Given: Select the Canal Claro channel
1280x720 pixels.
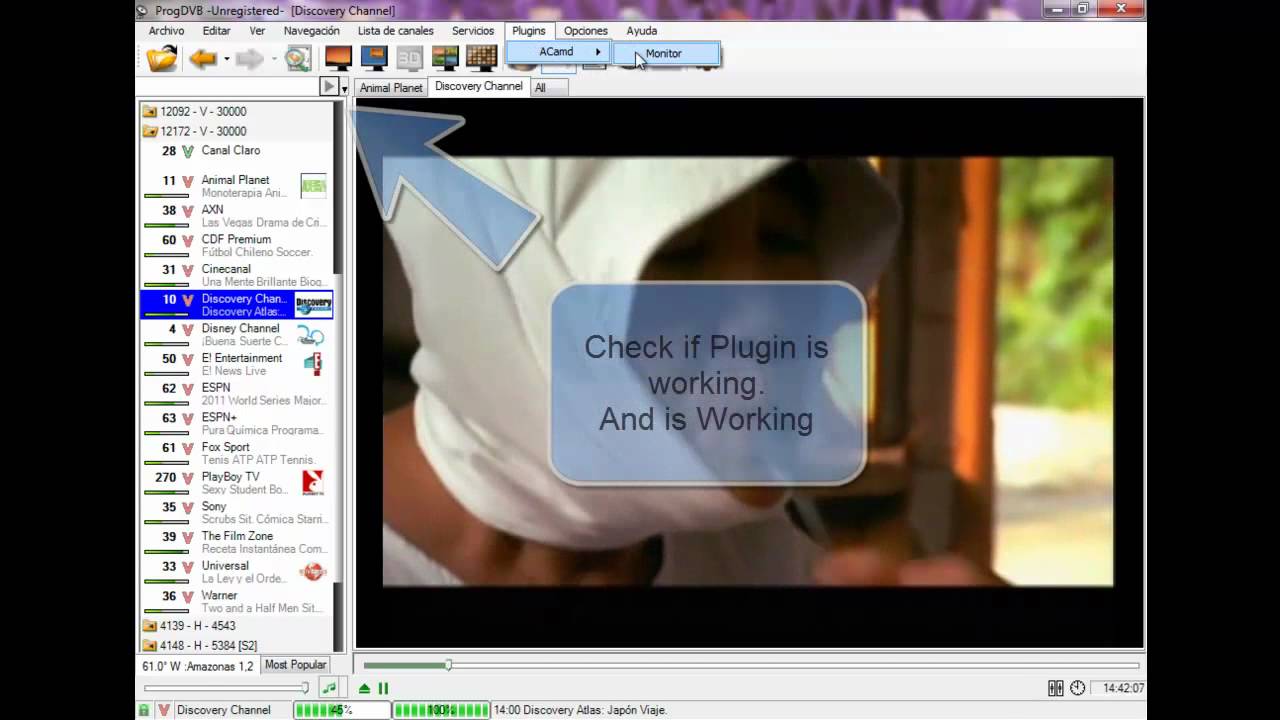Looking at the screenshot, I should pyautogui.click(x=236, y=151).
